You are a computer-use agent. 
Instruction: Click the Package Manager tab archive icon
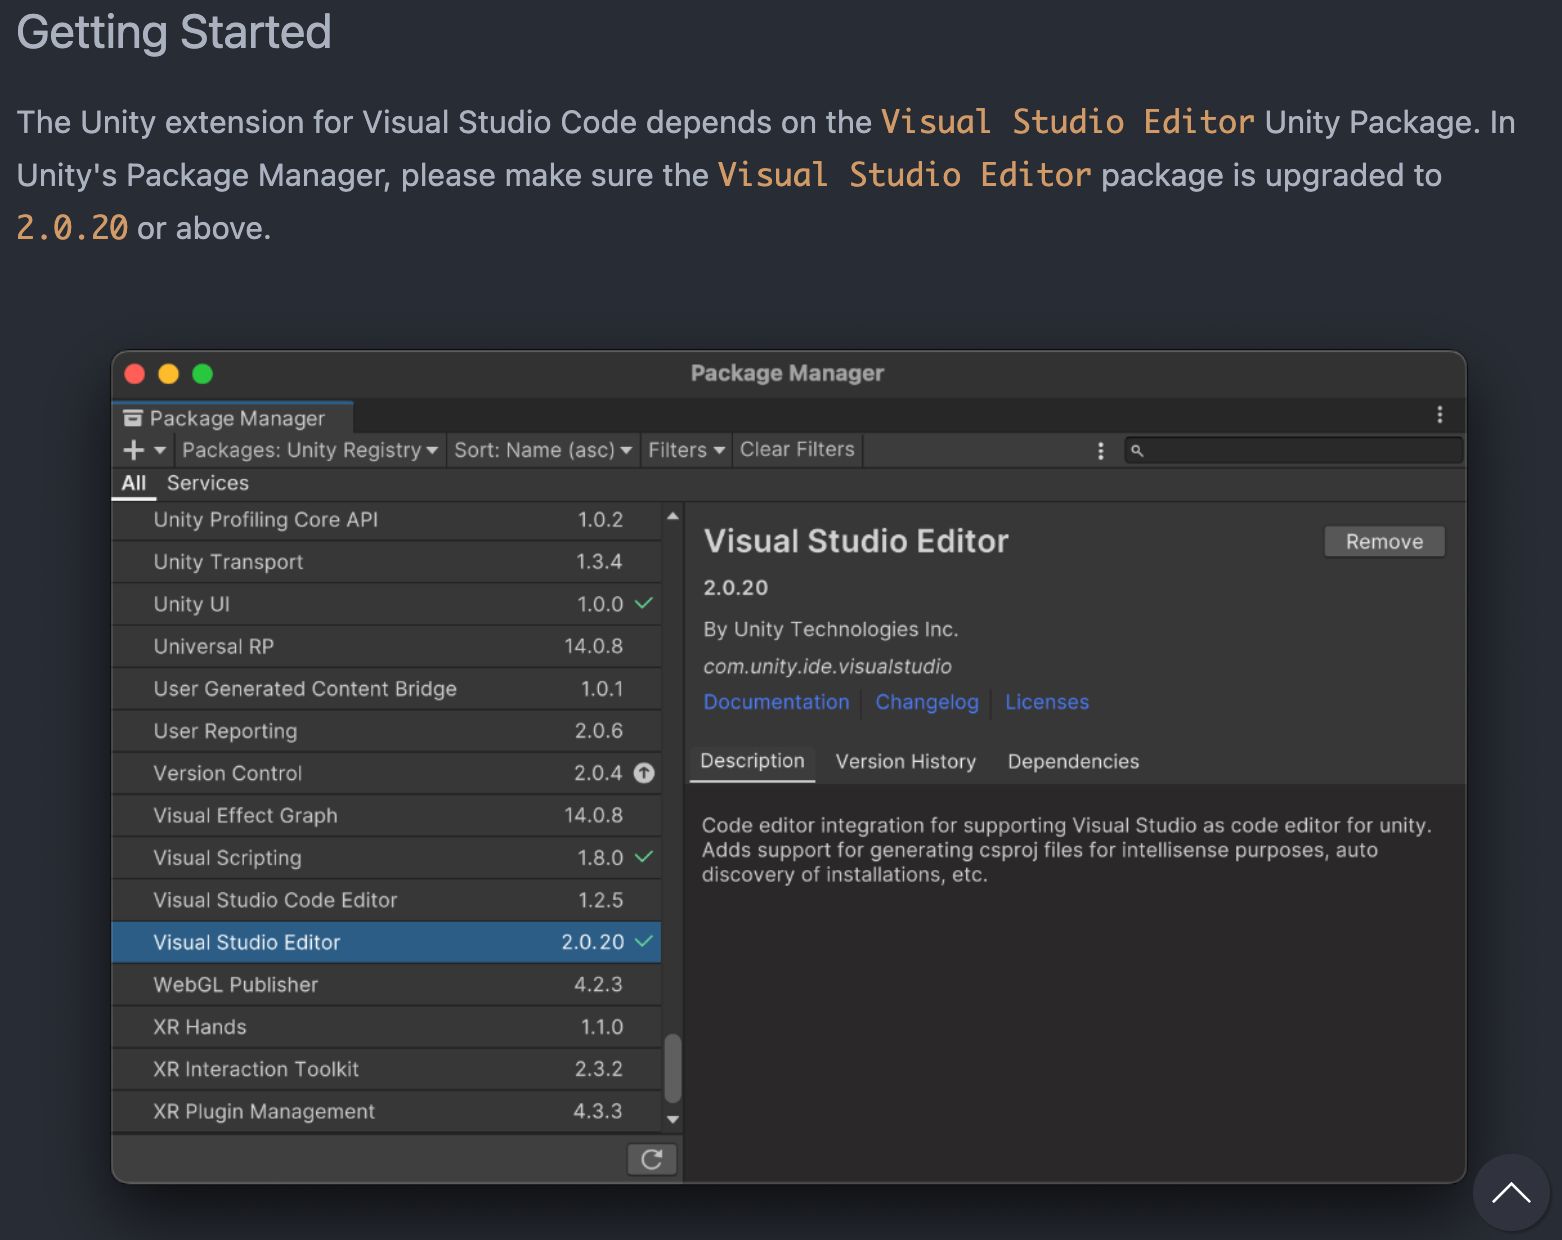pyautogui.click(x=133, y=418)
